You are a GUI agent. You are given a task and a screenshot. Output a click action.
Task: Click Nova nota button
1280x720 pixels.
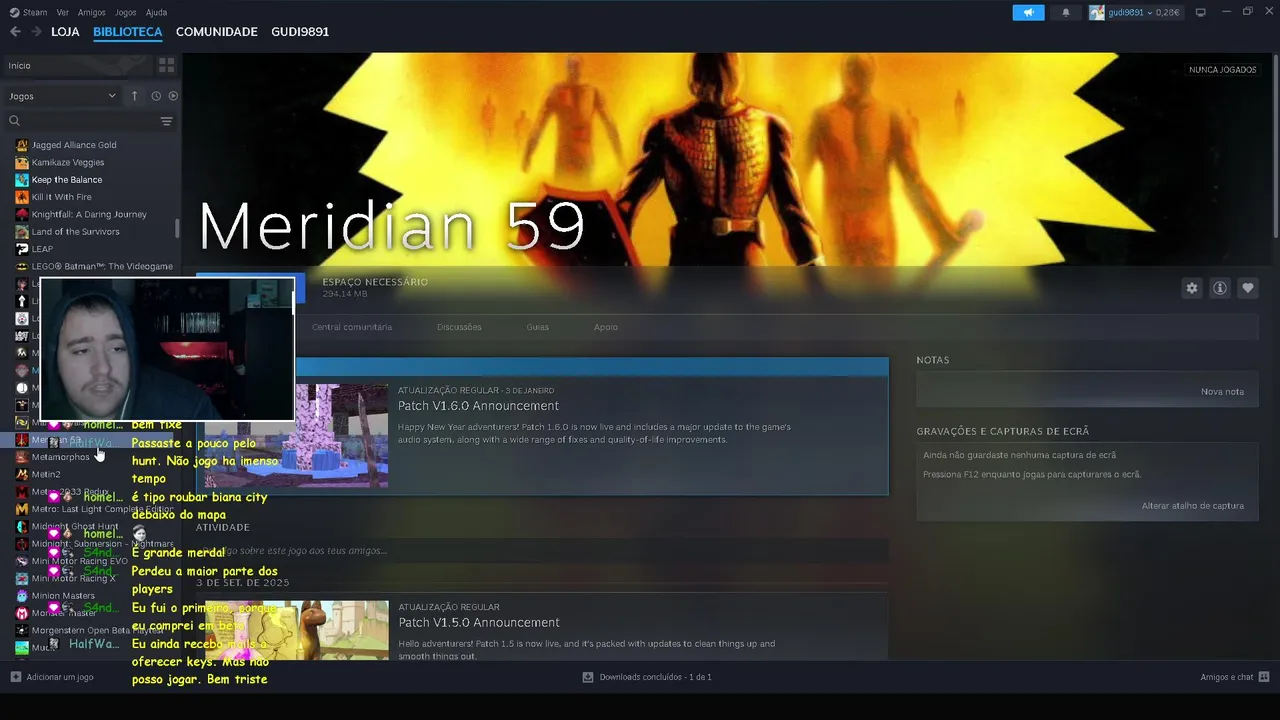tap(1222, 391)
